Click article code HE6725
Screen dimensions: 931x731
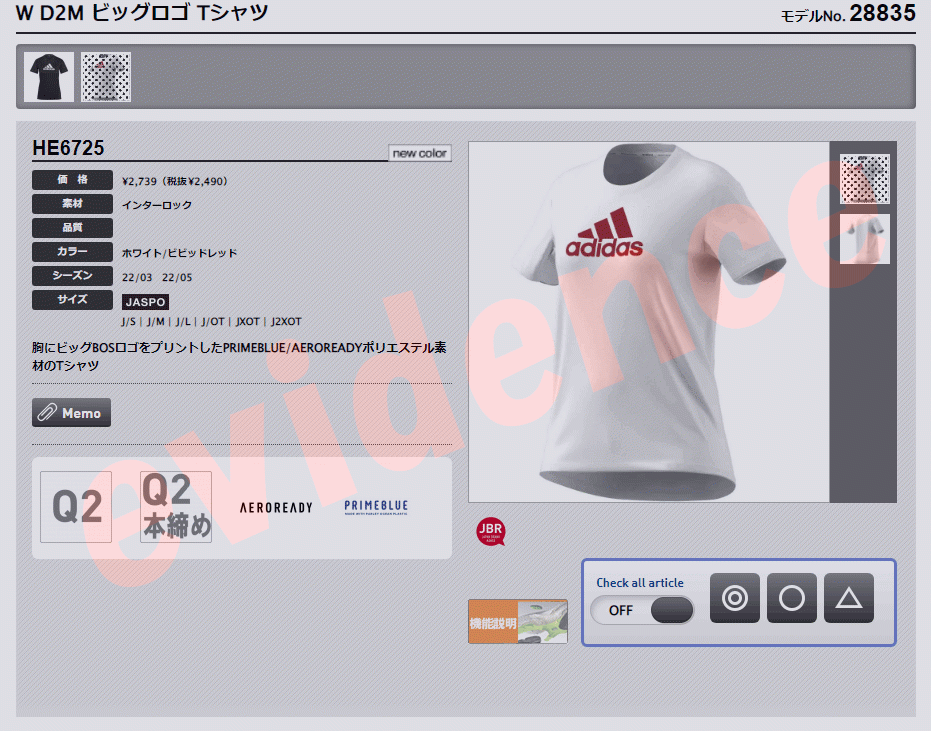(x=68, y=148)
